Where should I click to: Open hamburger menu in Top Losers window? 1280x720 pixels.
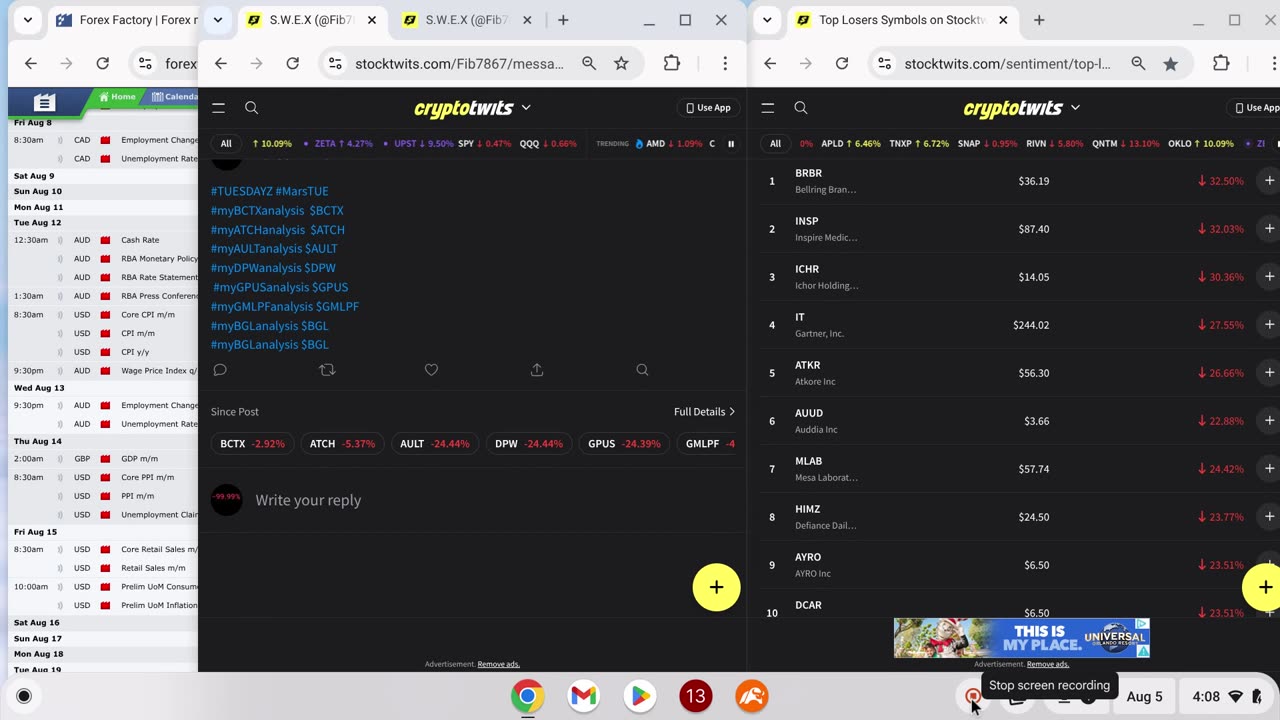pos(768,108)
